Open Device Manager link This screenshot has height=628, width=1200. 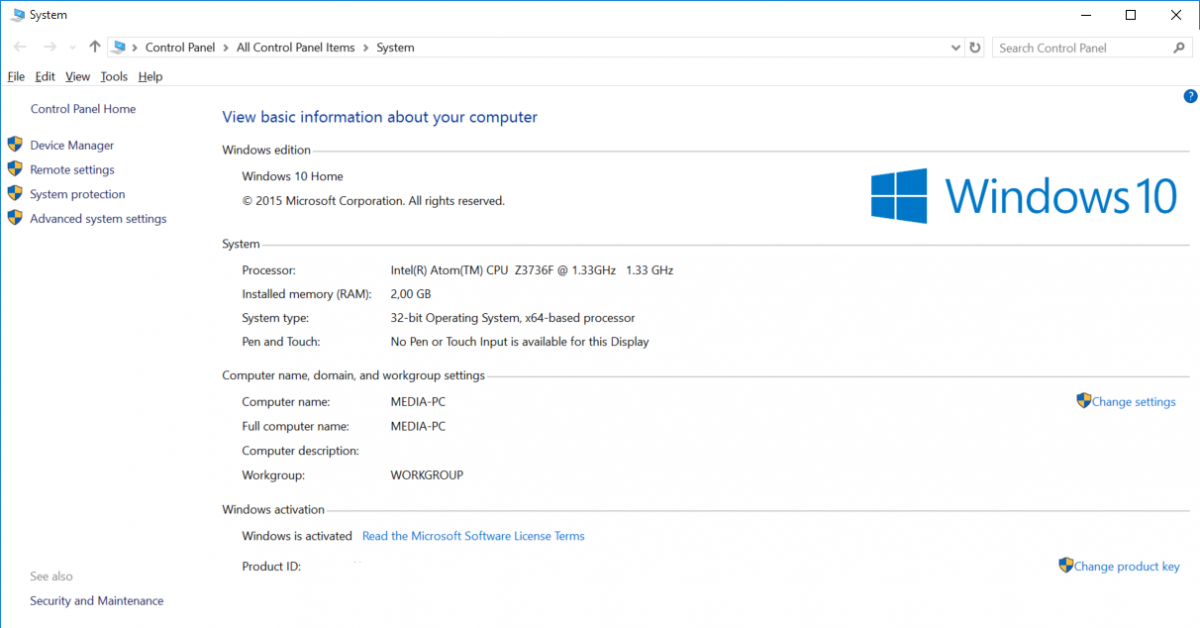(72, 145)
